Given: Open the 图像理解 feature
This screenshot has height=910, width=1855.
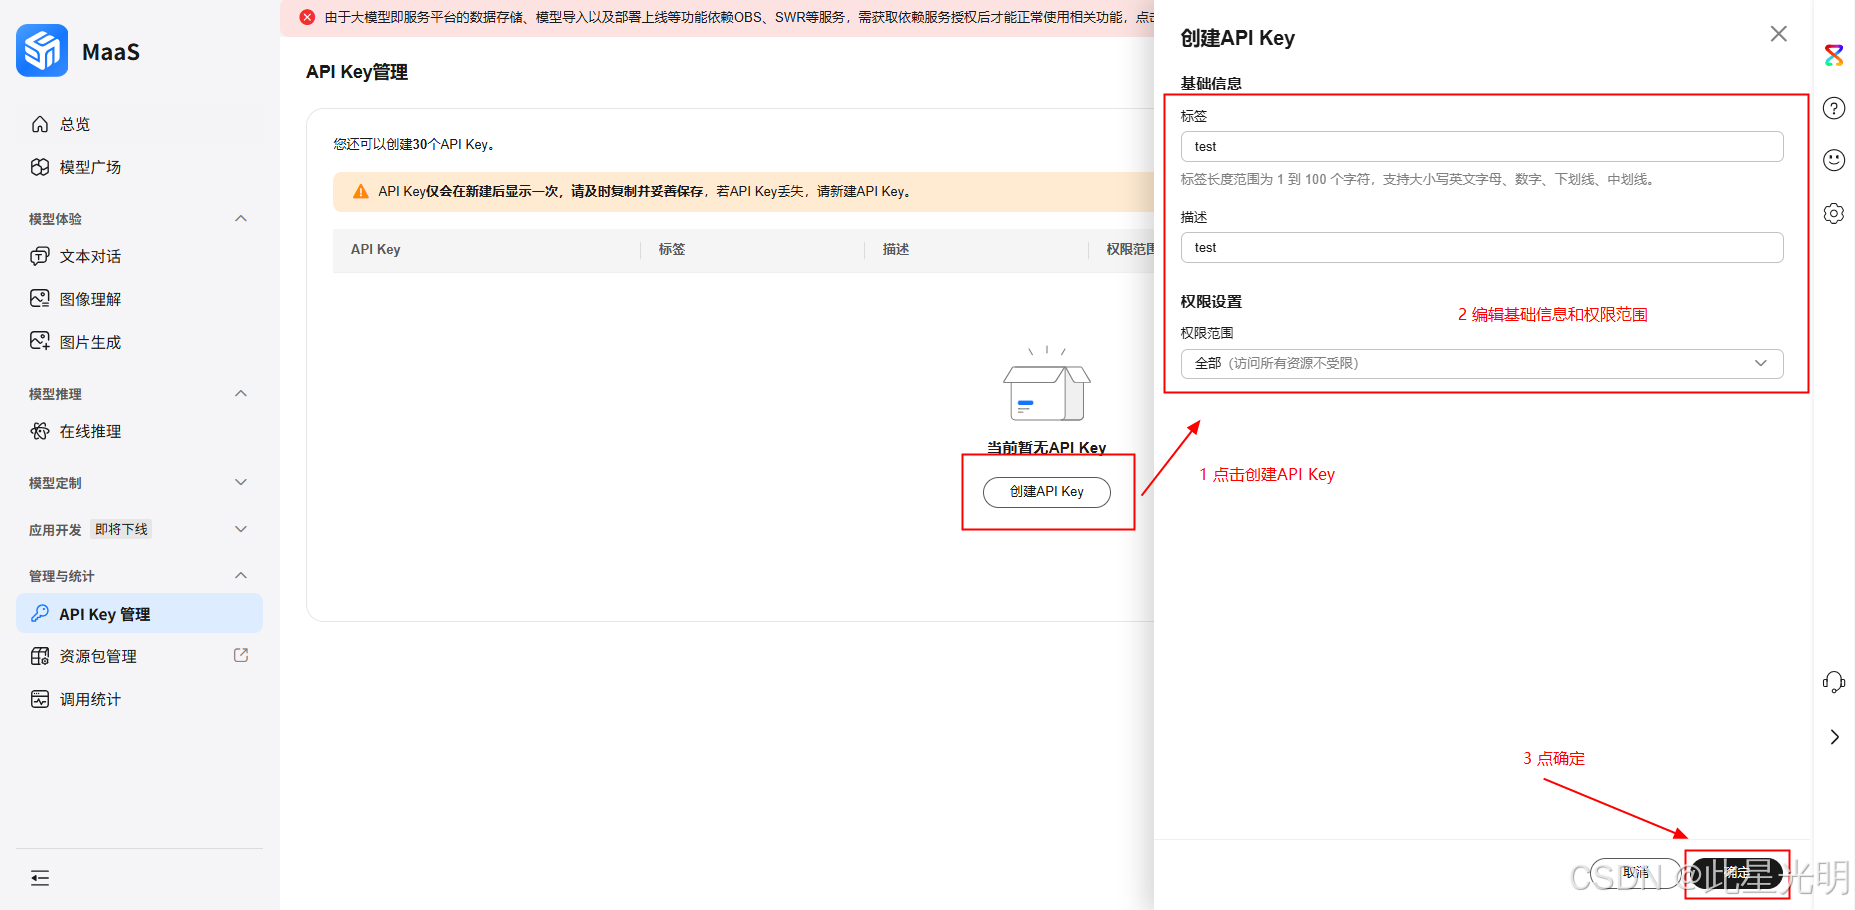Looking at the screenshot, I should pos(88,298).
